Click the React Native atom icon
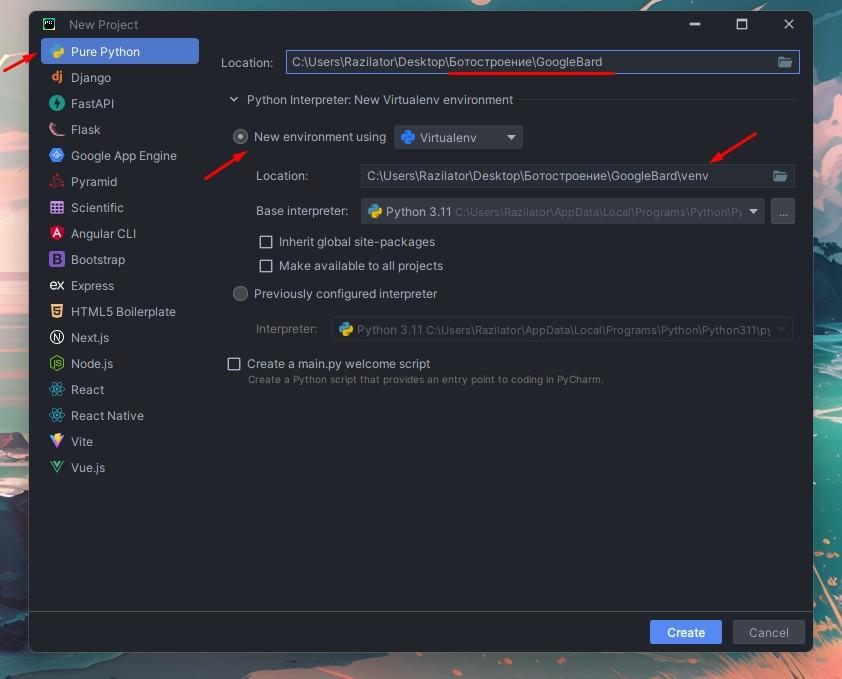Screen dimensions: 842x679 [57, 415]
